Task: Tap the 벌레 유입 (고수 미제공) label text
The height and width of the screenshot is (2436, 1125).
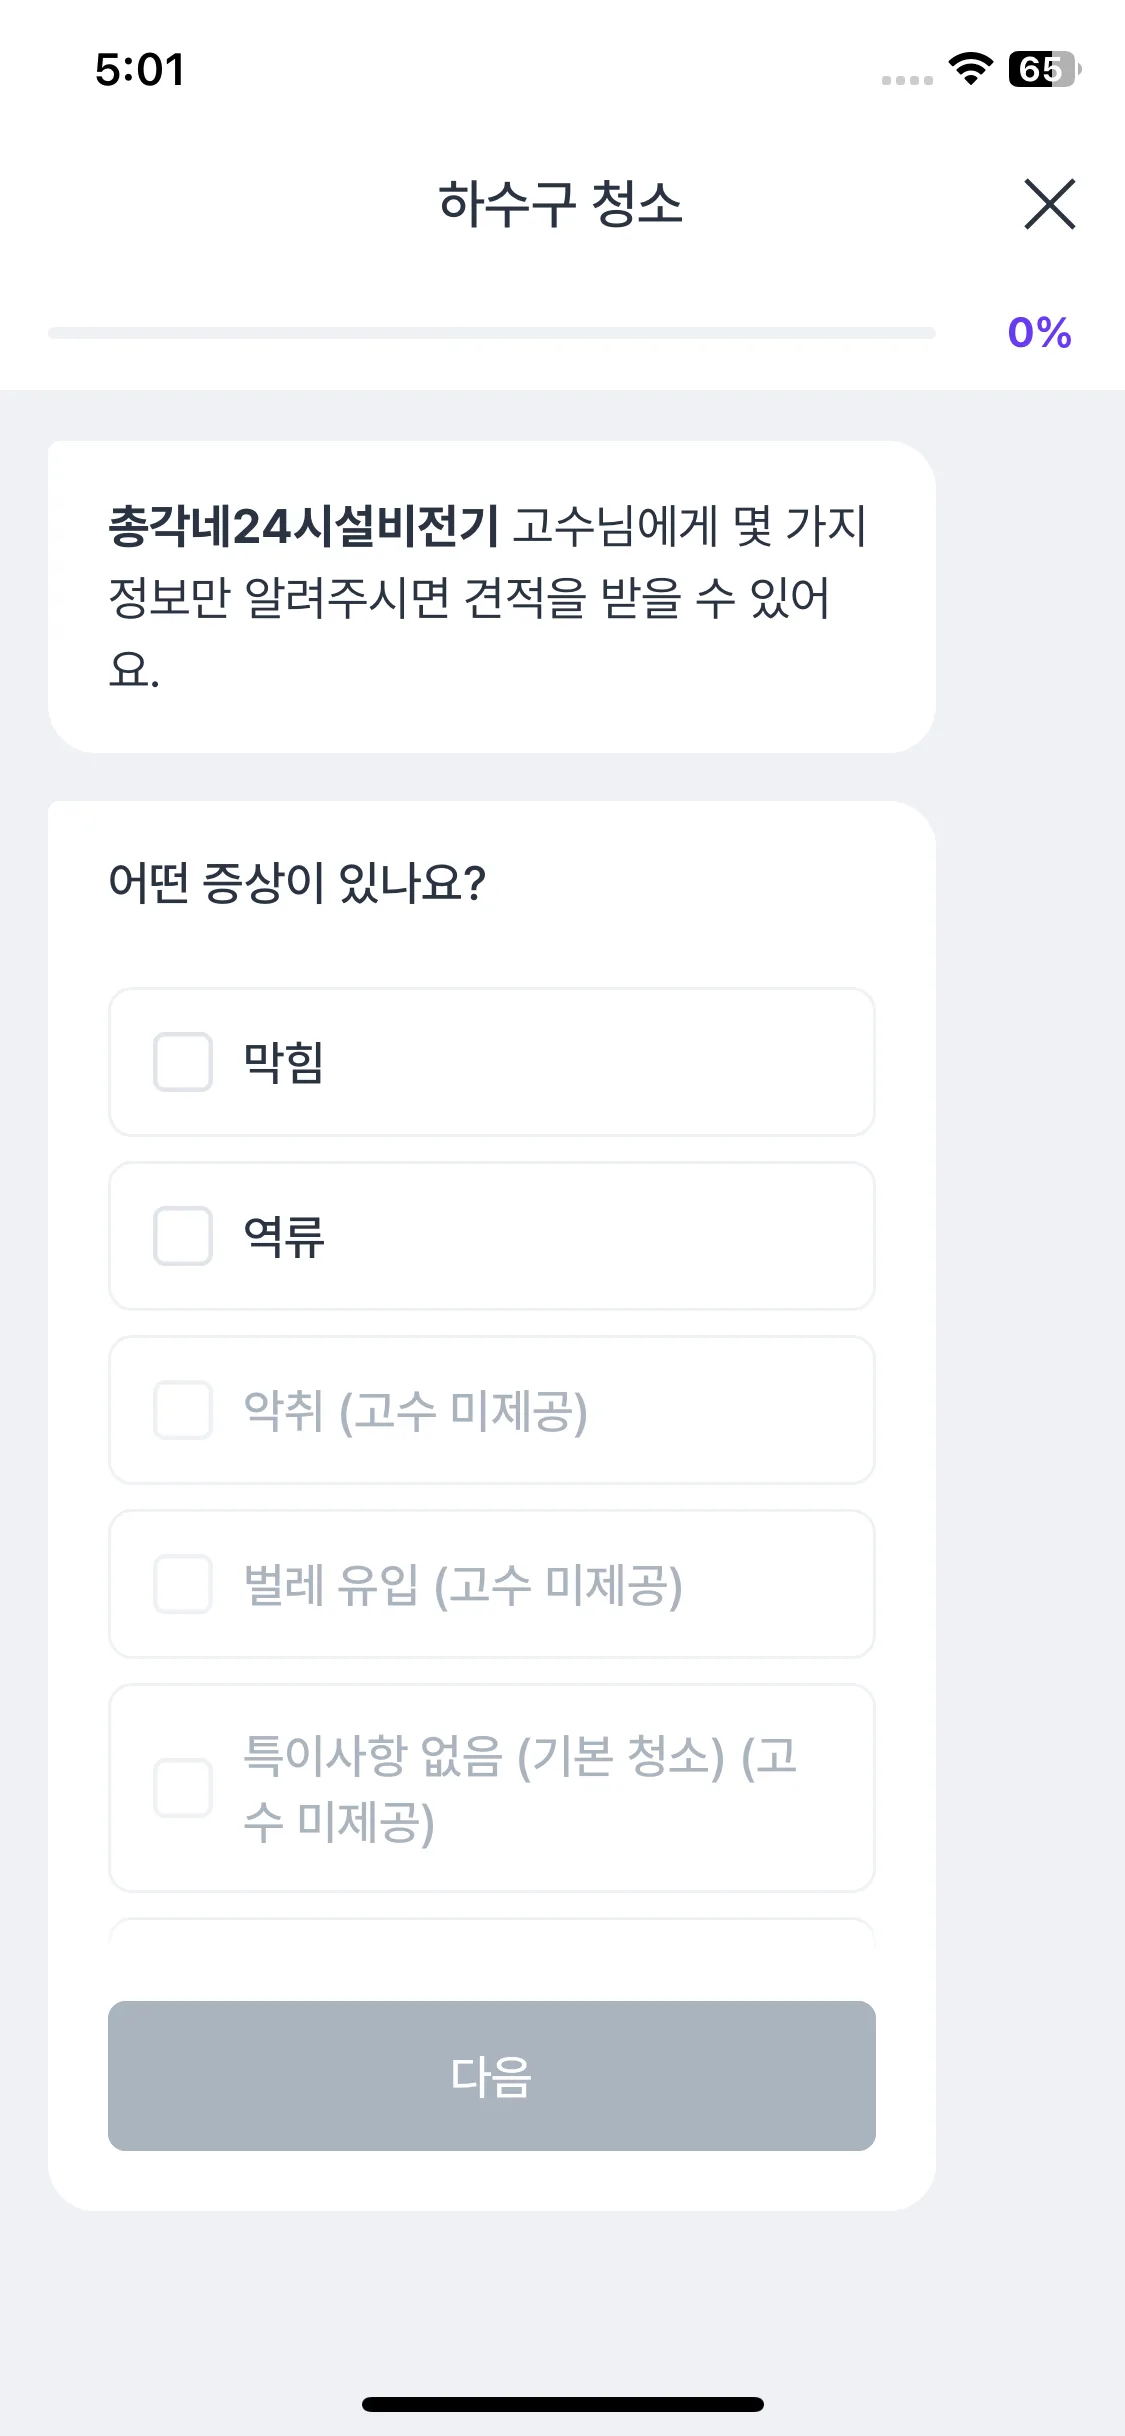Action: (463, 1585)
